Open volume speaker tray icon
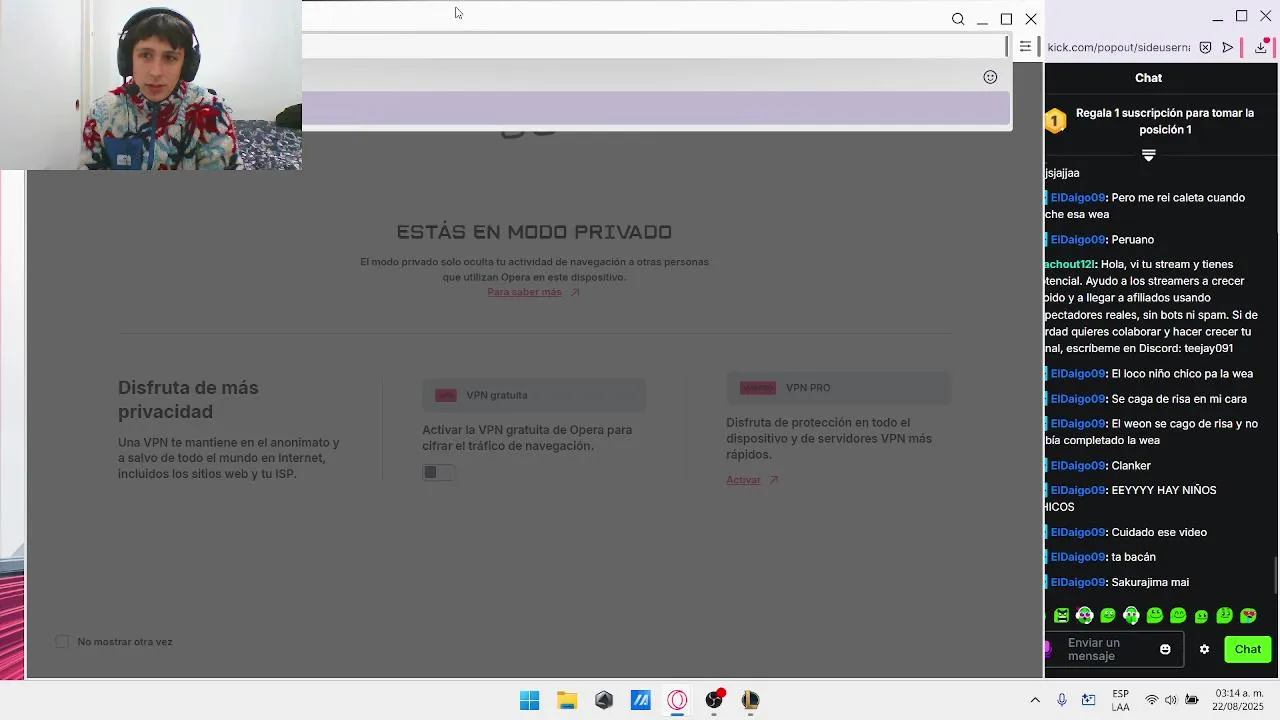 tap(1171, 700)
